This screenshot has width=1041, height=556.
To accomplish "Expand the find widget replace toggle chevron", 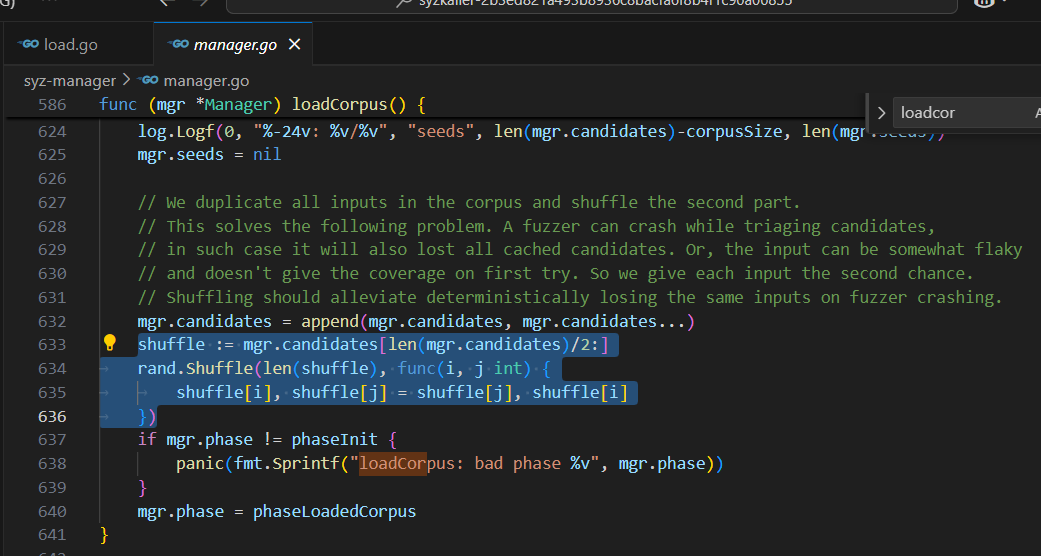I will point(881,113).
